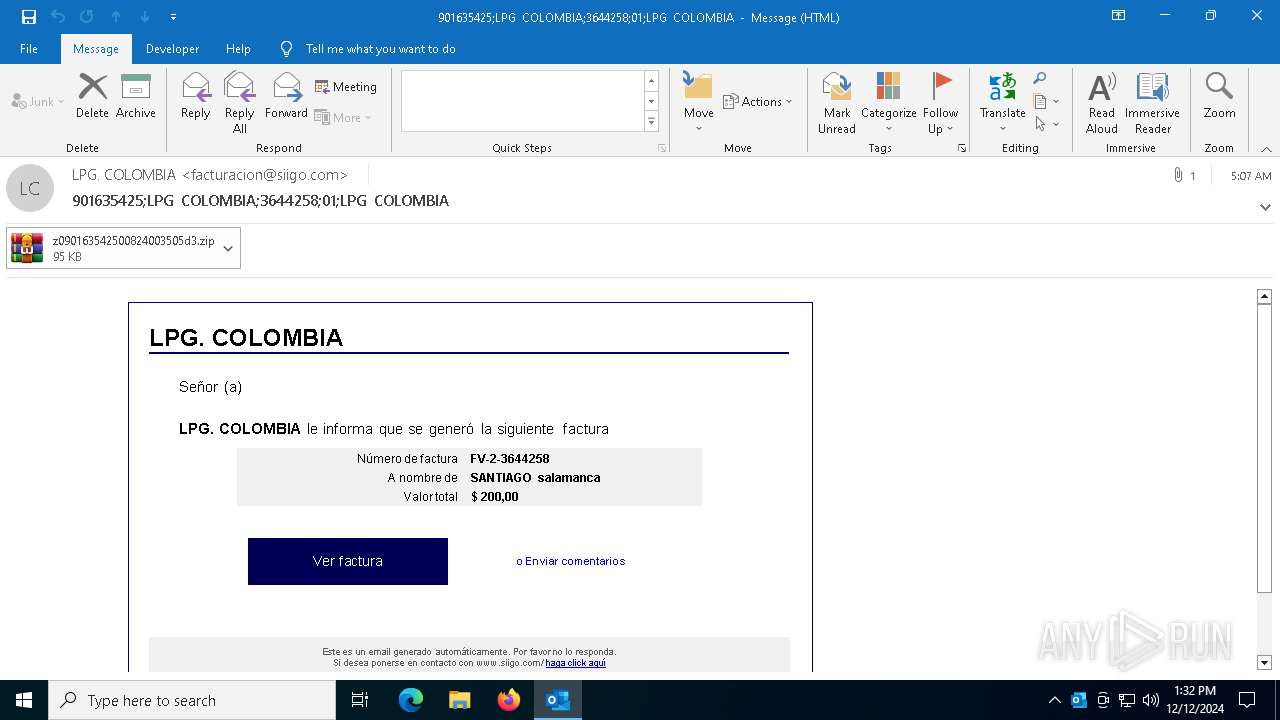Open Customize Quick Access Toolbar dropdown

pyautogui.click(x=173, y=17)
